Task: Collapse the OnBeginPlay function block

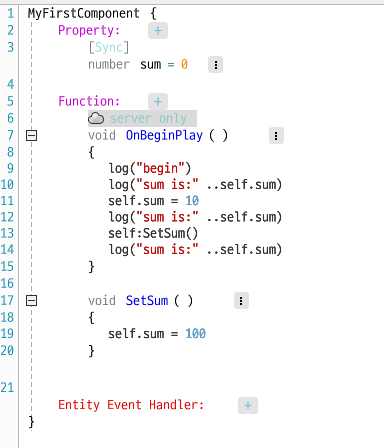Action: [x=32, y=136]
